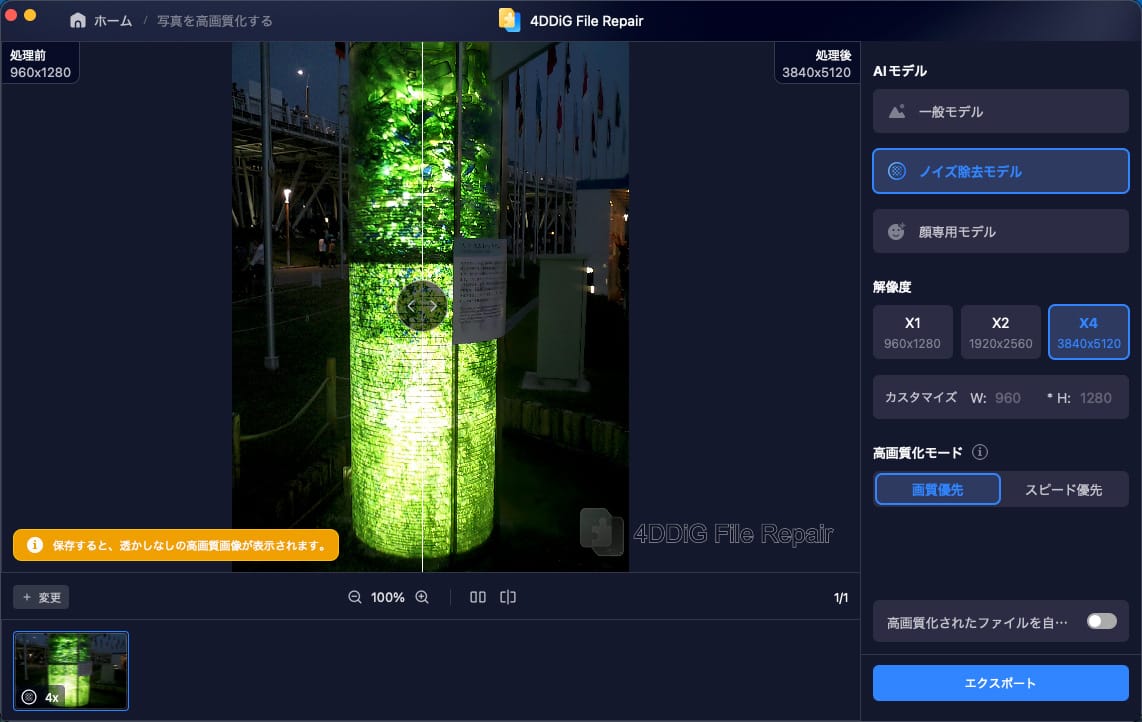Select the photo thumbnail in the filmstrip
Screen dimensions: 1142x722
[71, 670]
